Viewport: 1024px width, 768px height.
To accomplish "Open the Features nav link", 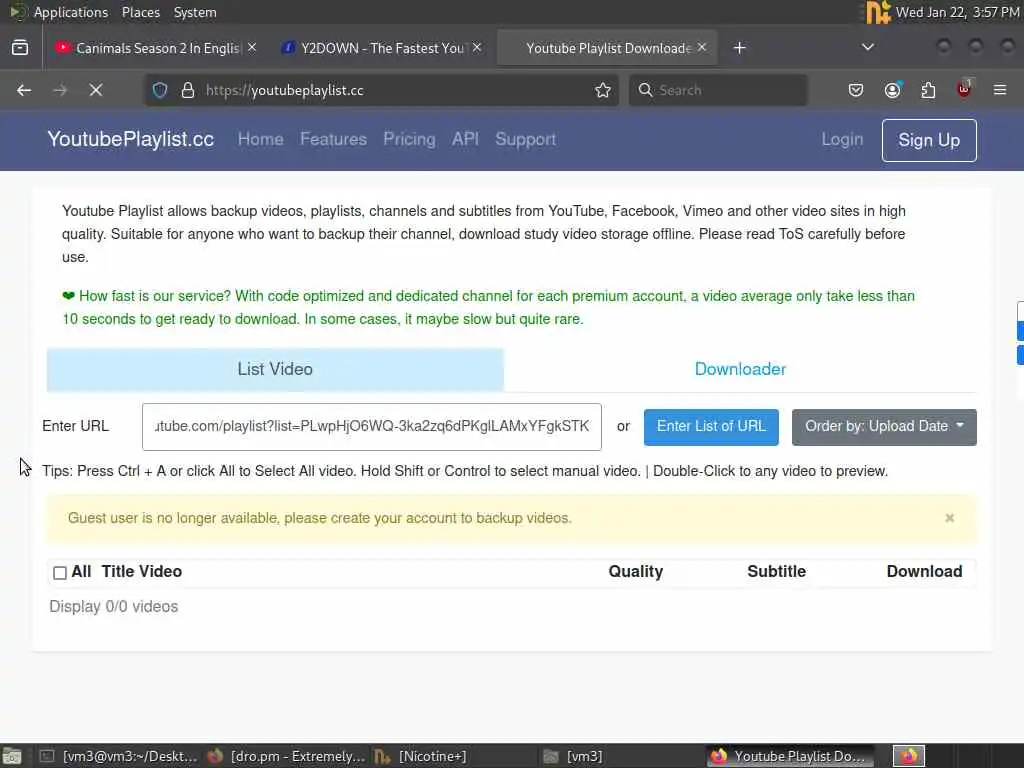I will (333, 139).
